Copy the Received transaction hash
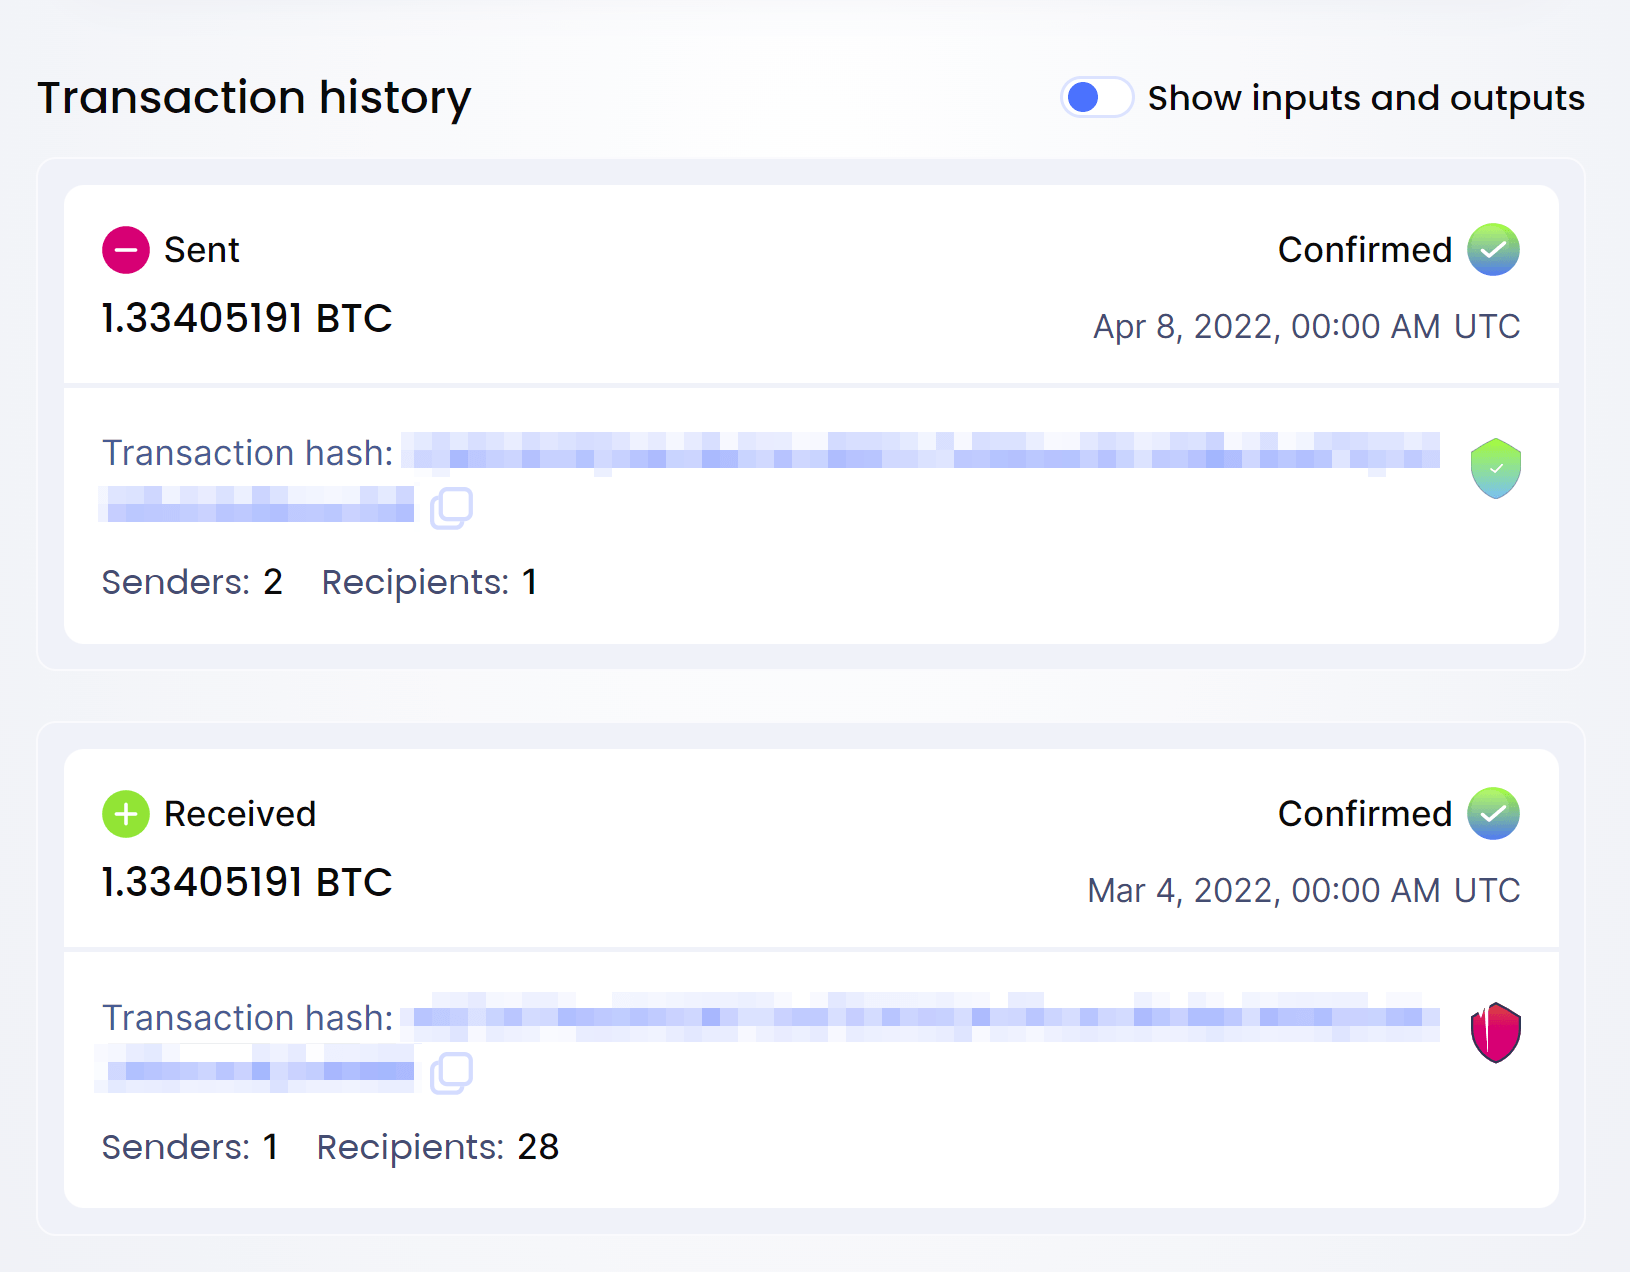1630x1272 pixels. (x=451, y=1073)
